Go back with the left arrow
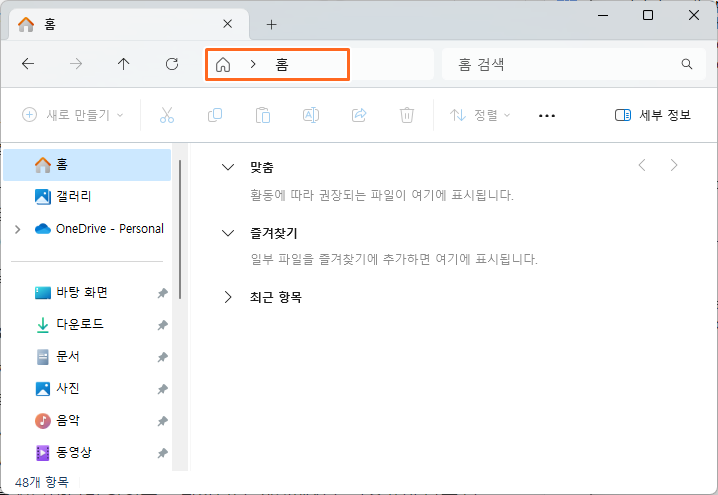The height and width of the screenshot is (495, 718). [x=28, y=64]
